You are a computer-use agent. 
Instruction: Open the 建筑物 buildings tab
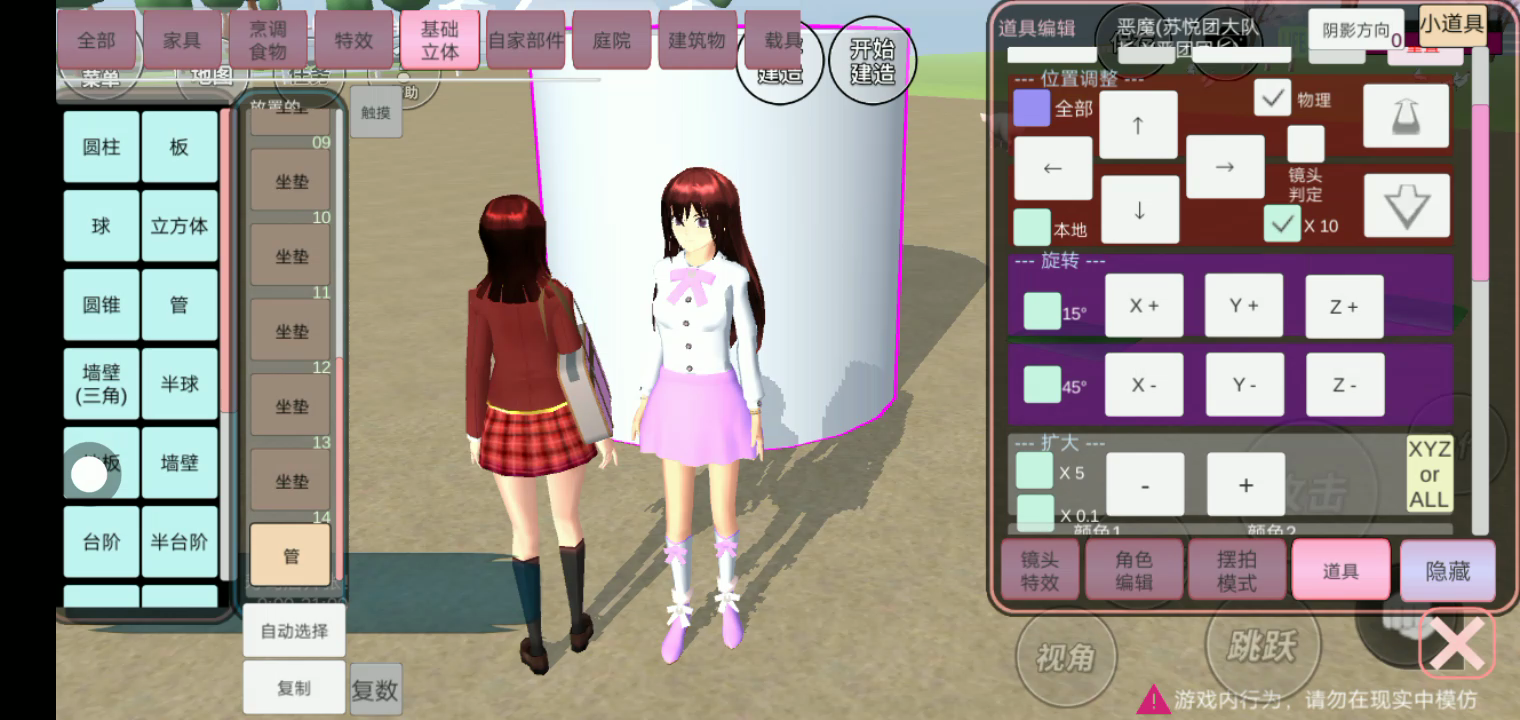698,40
